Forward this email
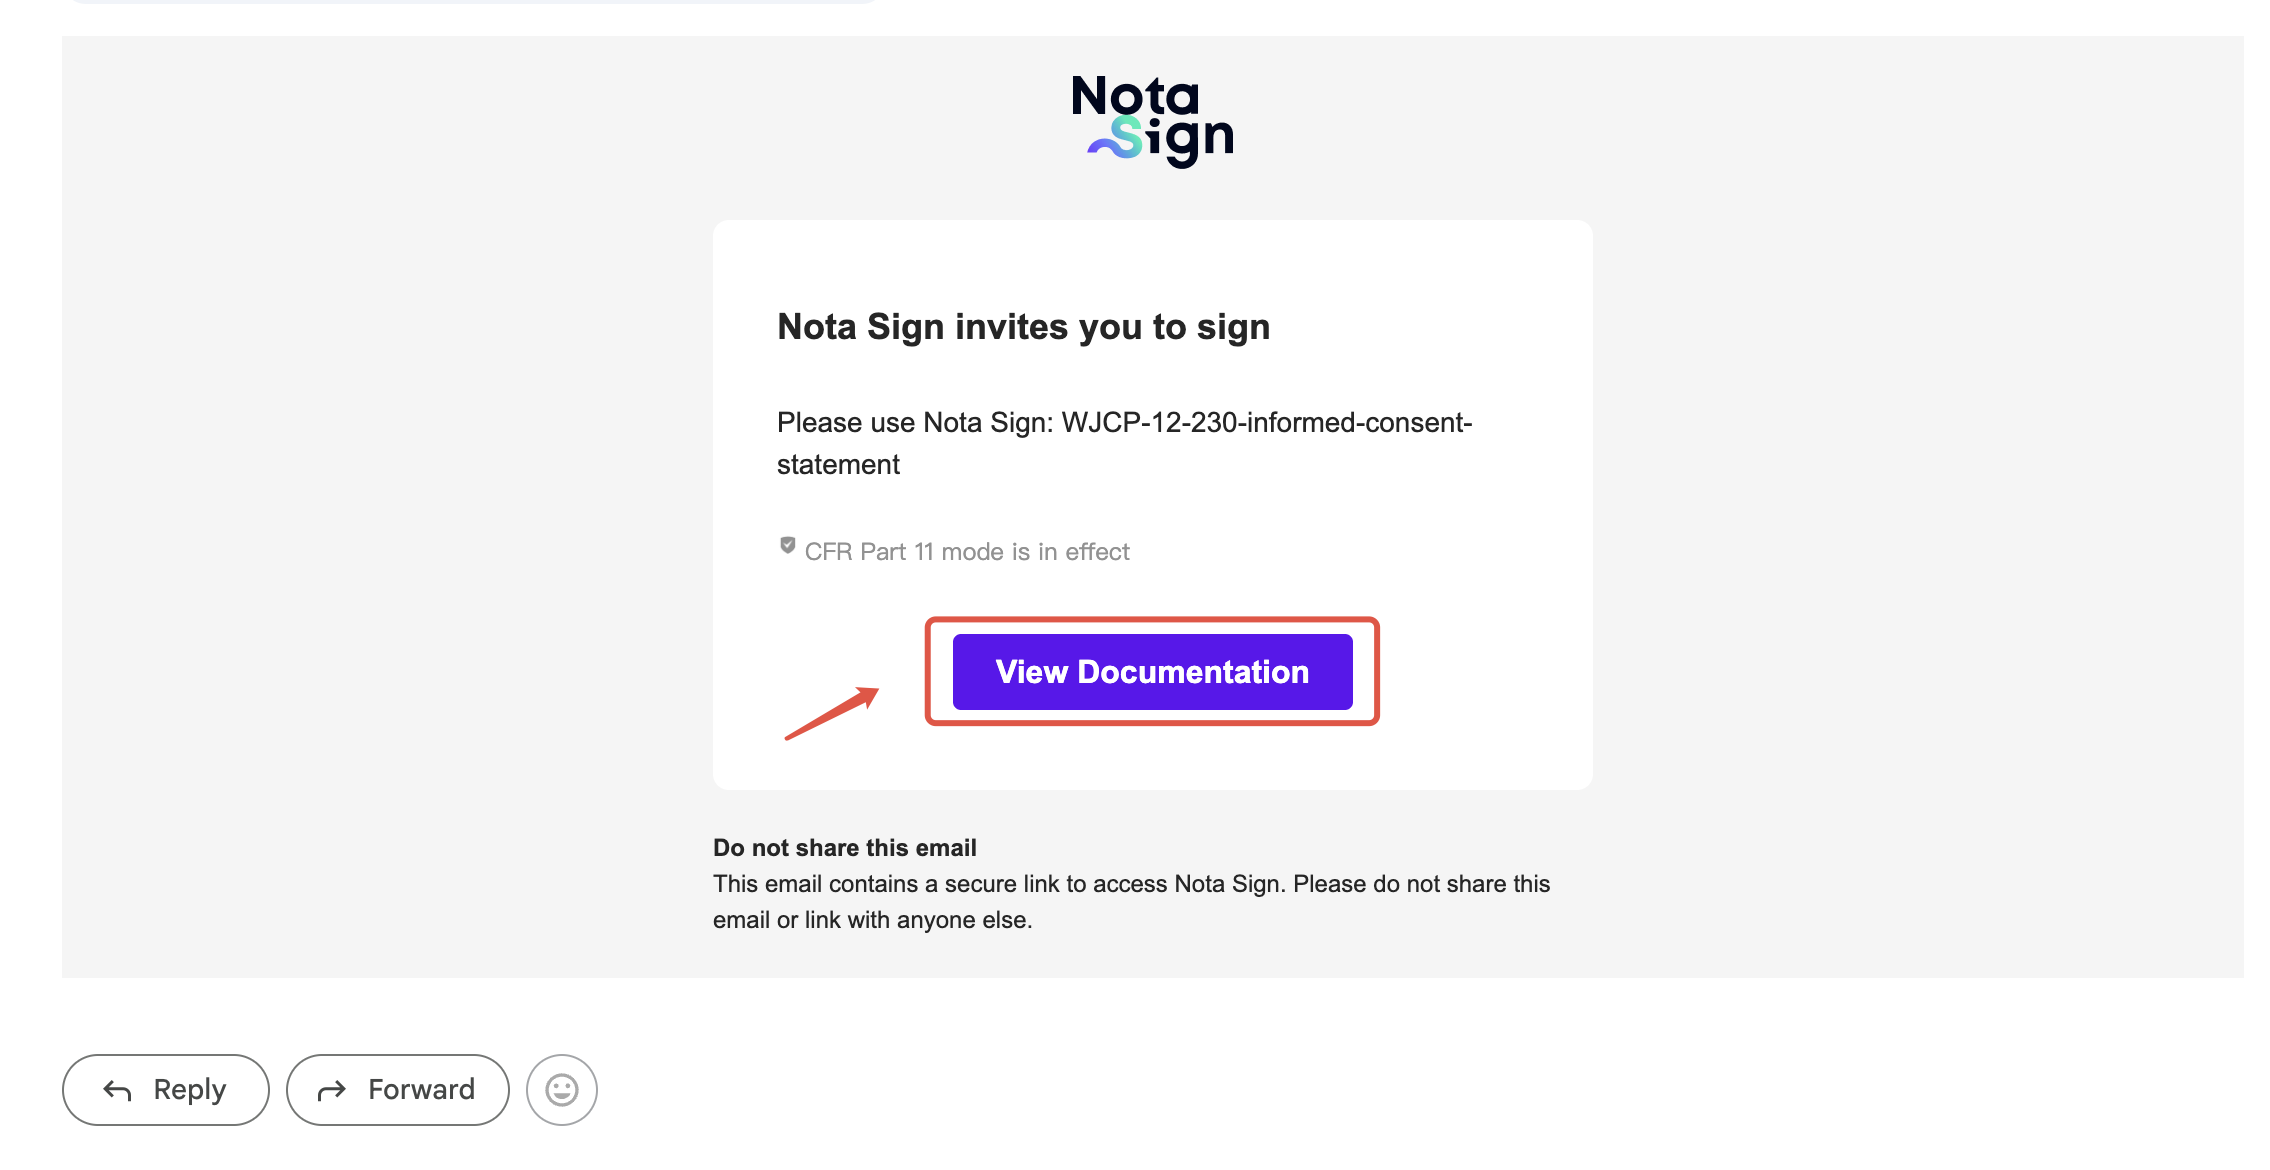 tap(397, 1090)
